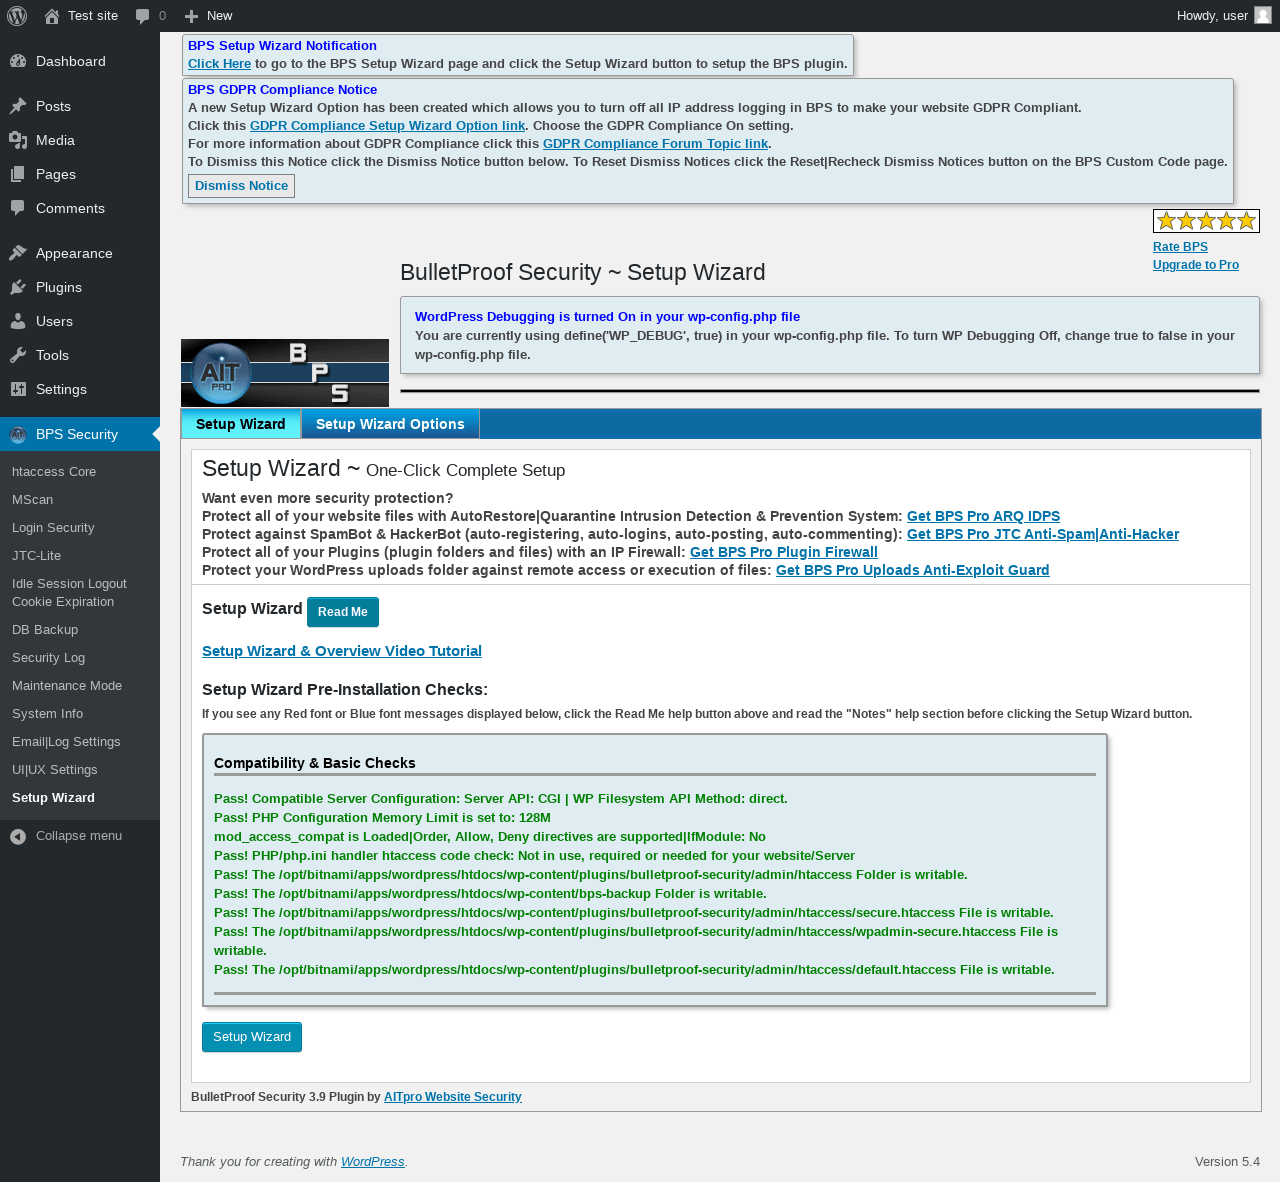Image resolution: width=1280 pixels, height=1182 pixels.
Task: Click the Read Me help button
Action: 343,612
